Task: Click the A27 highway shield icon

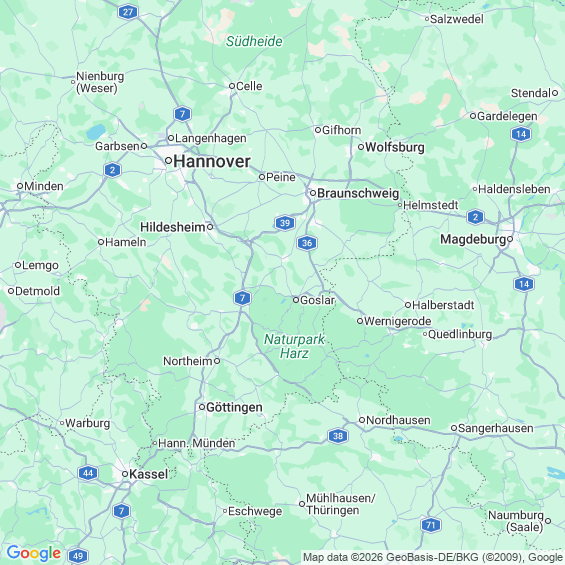Action: [128, 12]
